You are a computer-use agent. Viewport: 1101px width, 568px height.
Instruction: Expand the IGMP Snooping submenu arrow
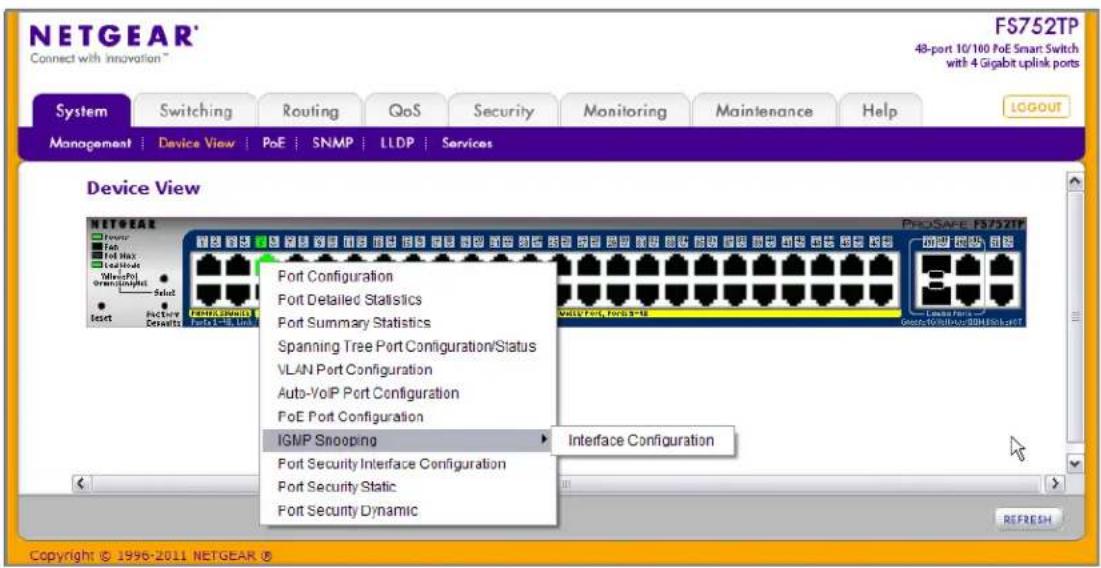pyautogui.click(x=543, y=440)
